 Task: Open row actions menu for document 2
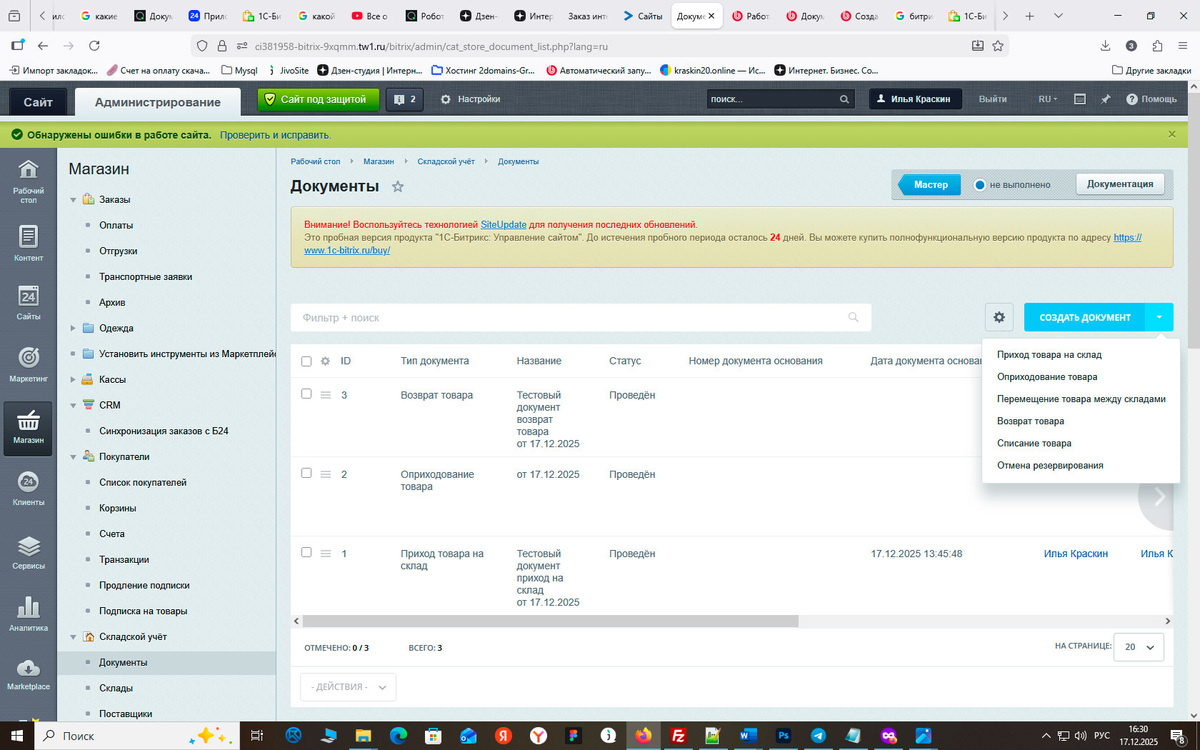click(325, 474)
